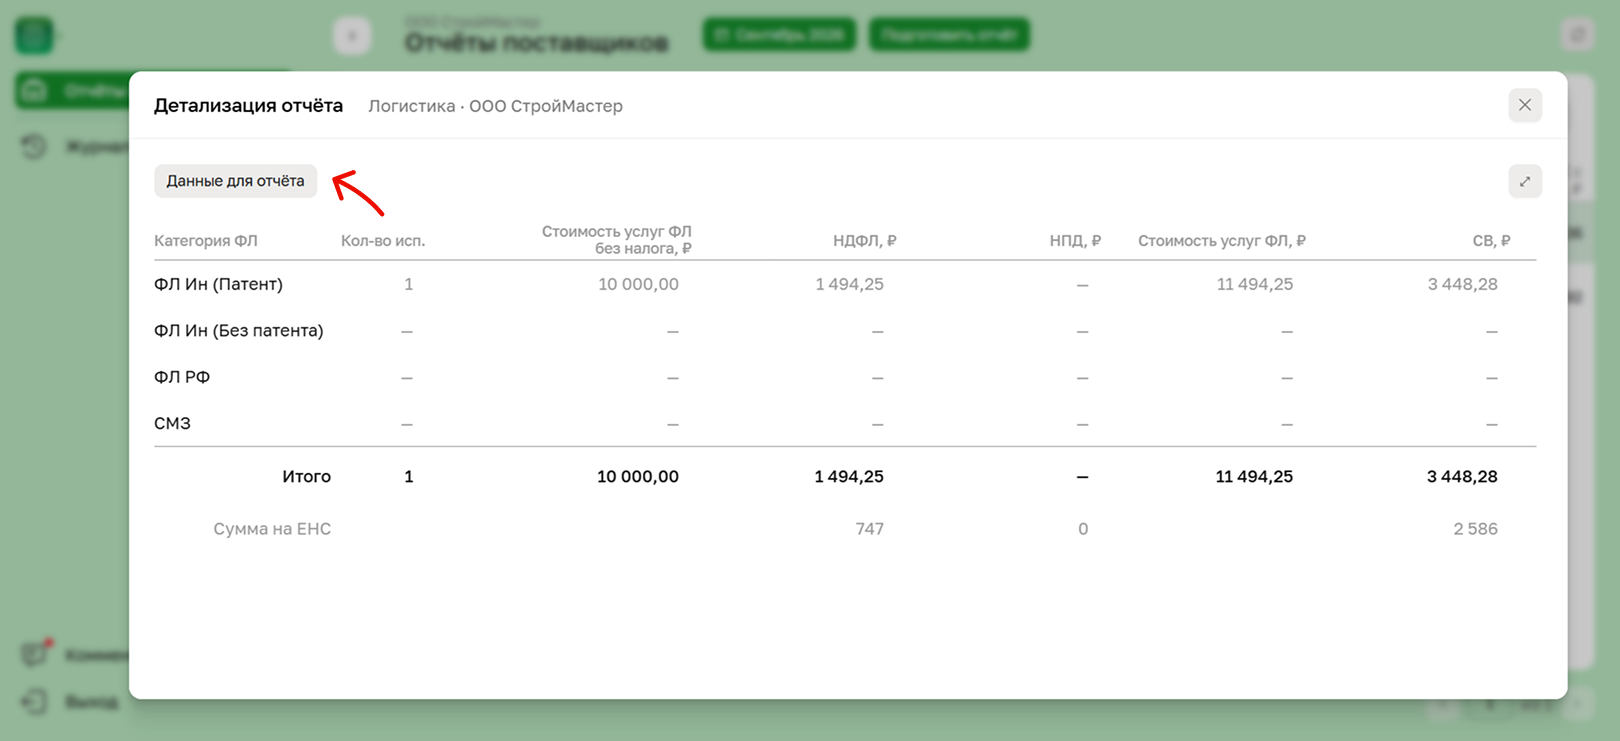Click the НПД, ₽ column header
This screenshot has height=741, width=1620.
(1075, 240)
